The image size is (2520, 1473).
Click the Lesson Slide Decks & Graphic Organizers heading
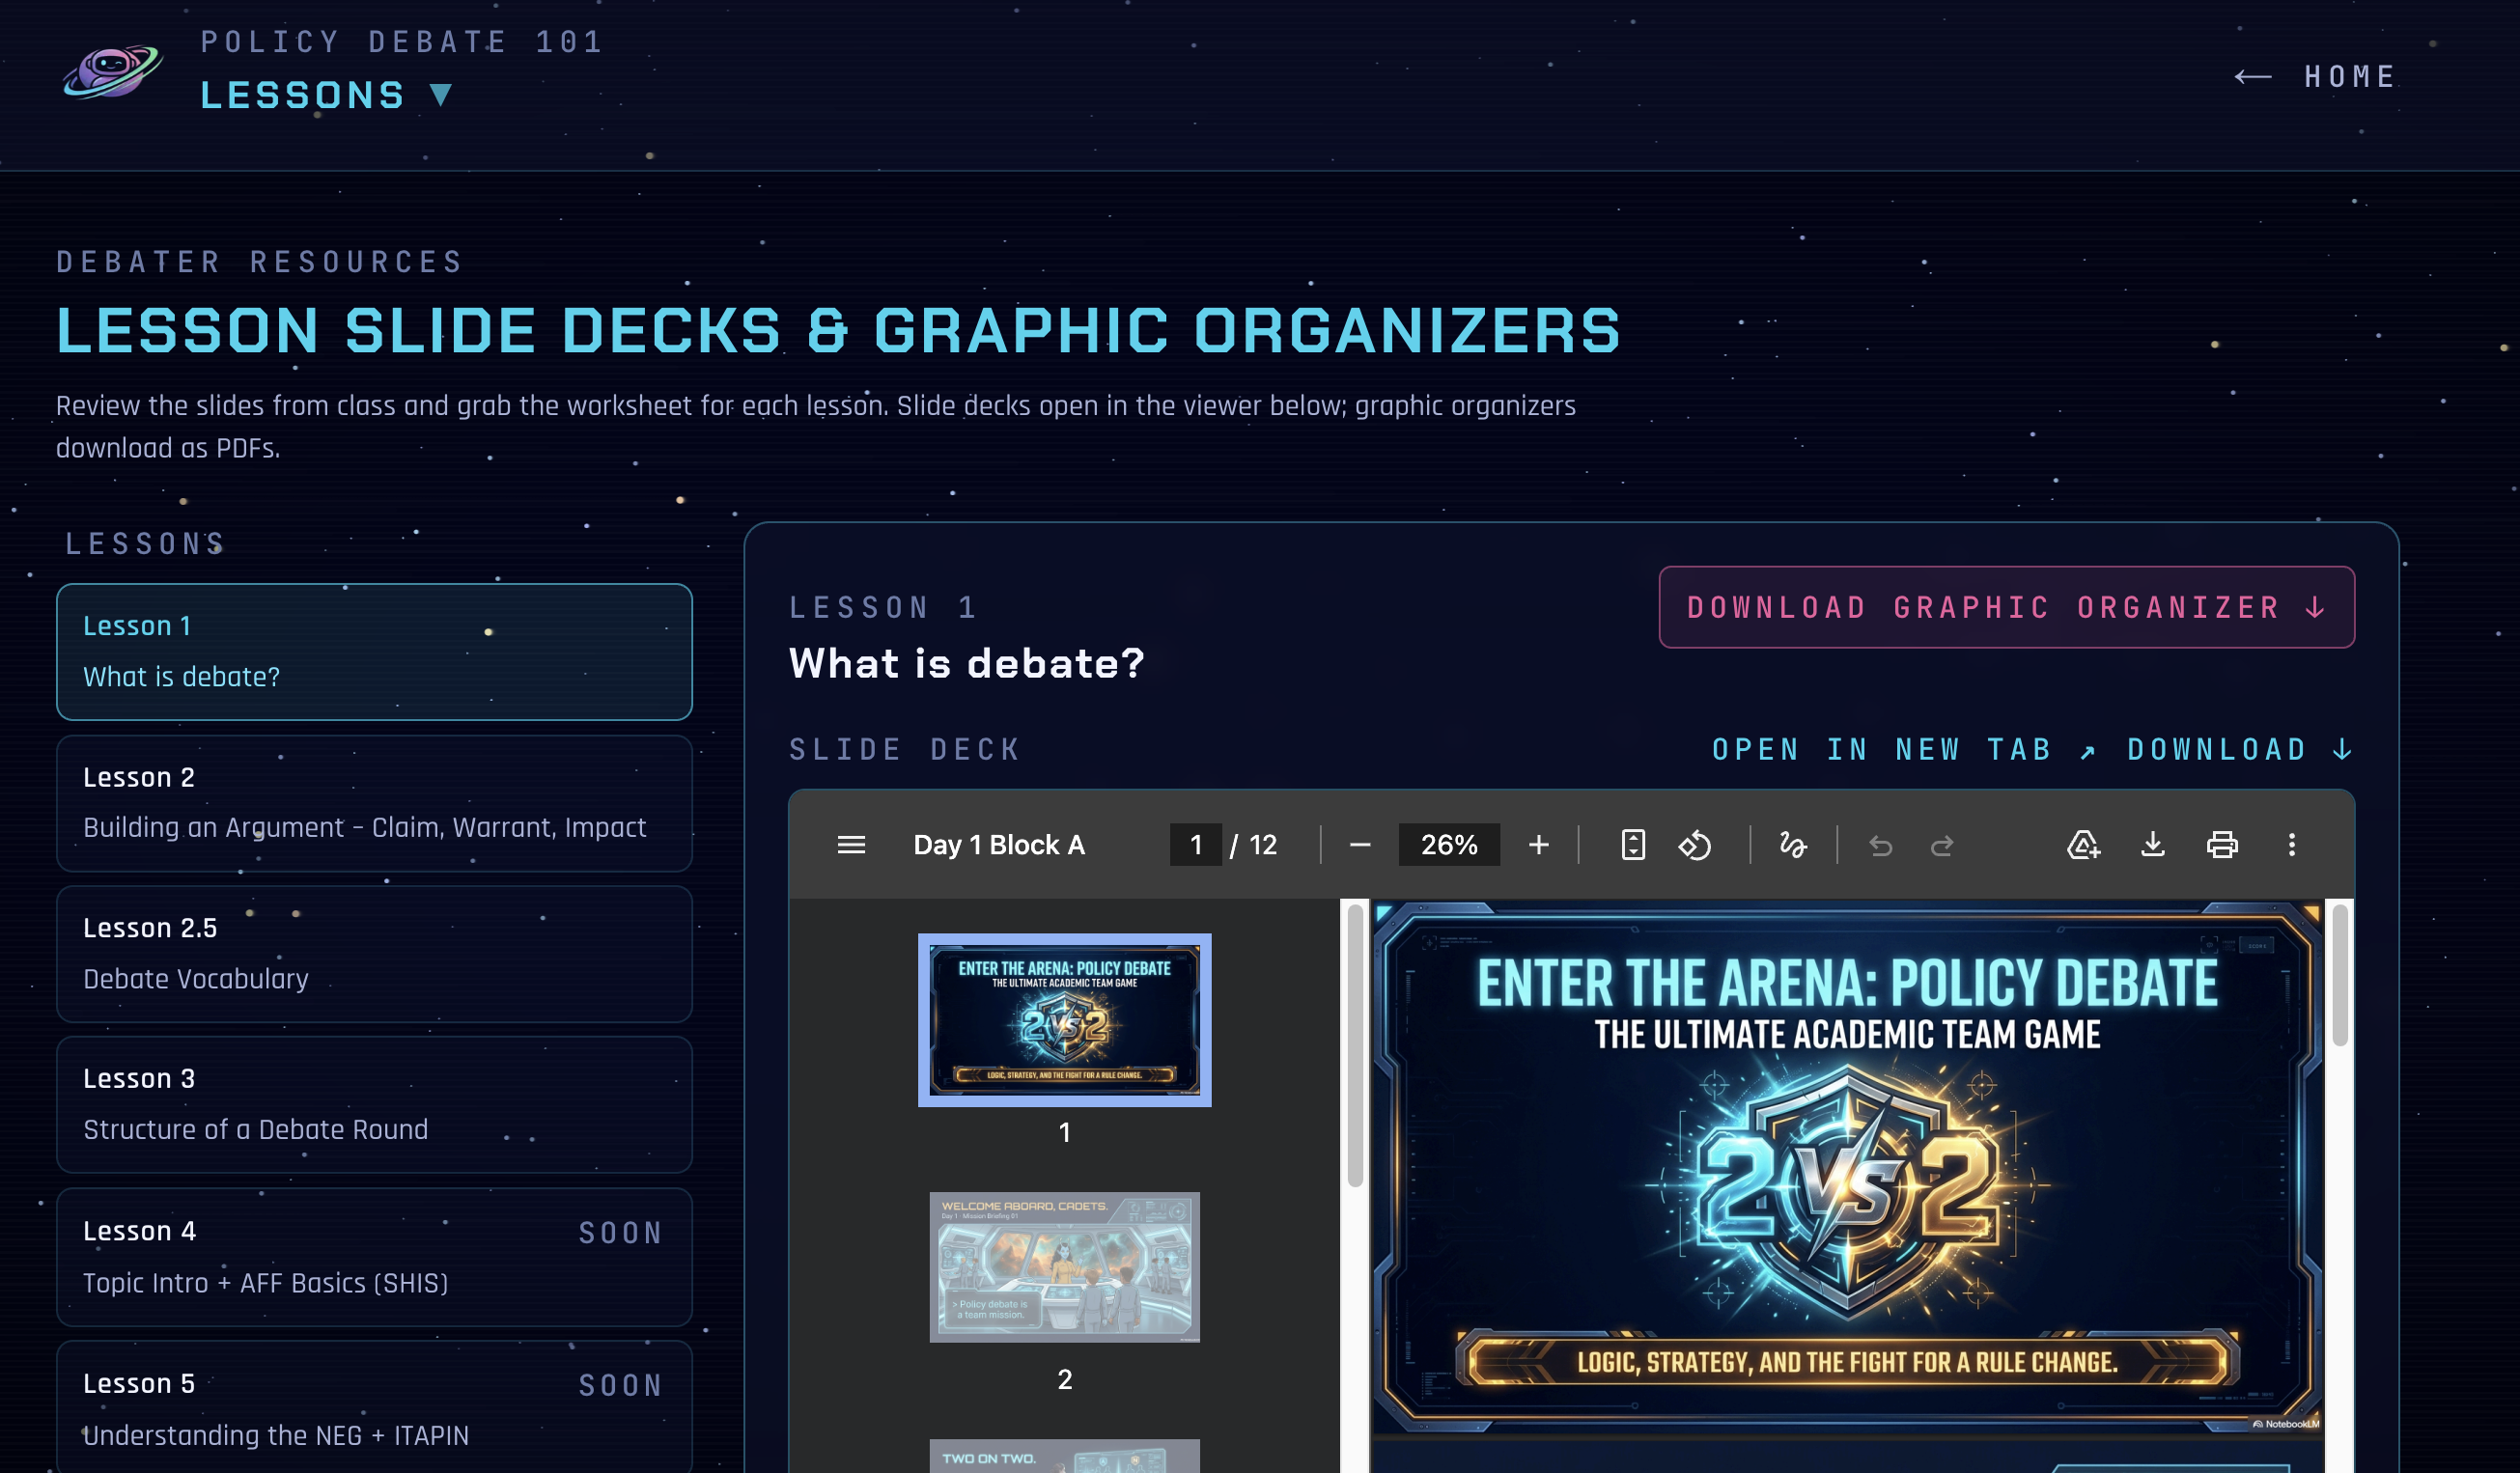pyautogui.click(x=838, y=330)
